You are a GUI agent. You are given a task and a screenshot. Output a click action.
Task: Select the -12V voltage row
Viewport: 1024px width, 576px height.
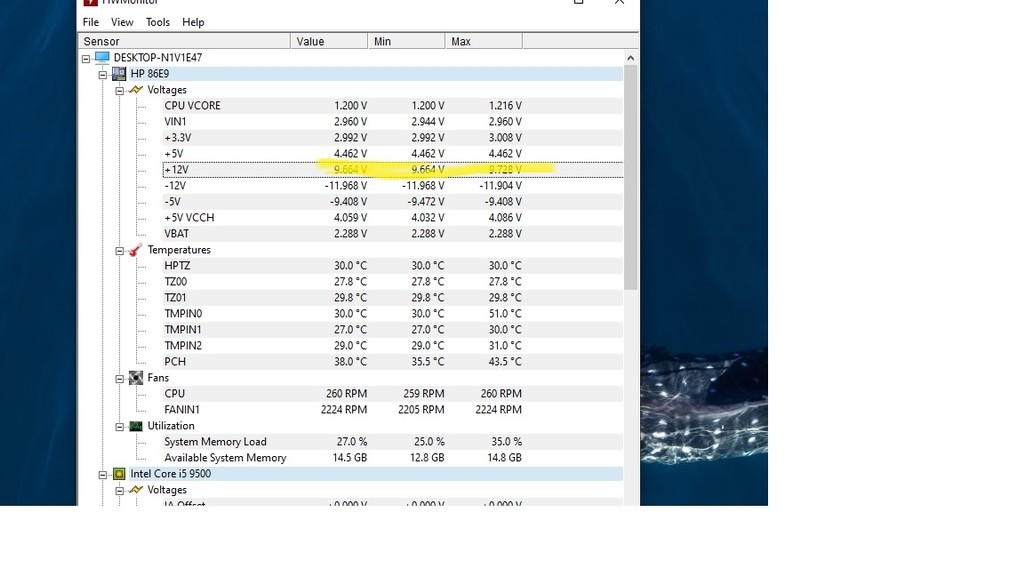[392, 185]
